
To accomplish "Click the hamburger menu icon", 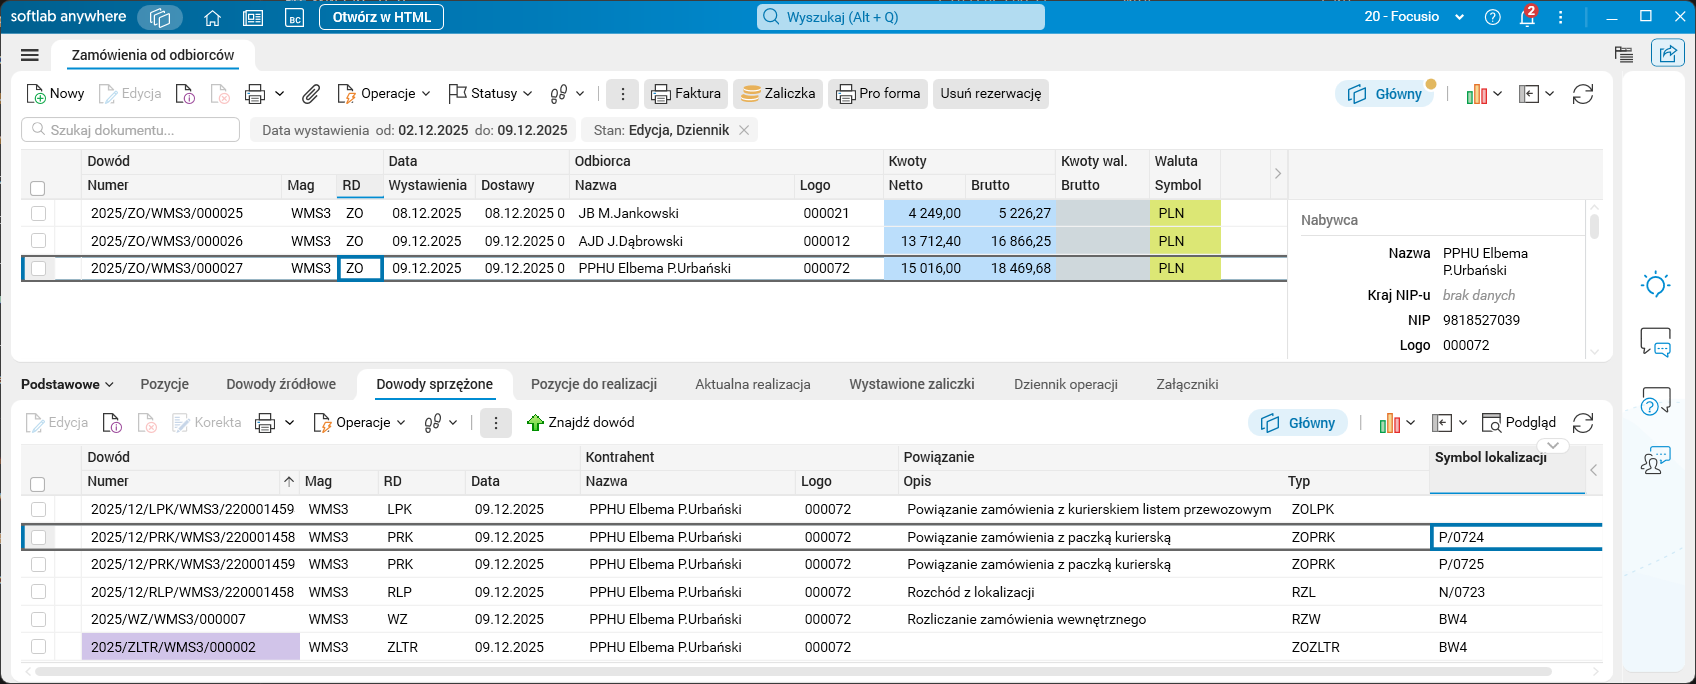I will pyautogui.click(x=30, y=55).
